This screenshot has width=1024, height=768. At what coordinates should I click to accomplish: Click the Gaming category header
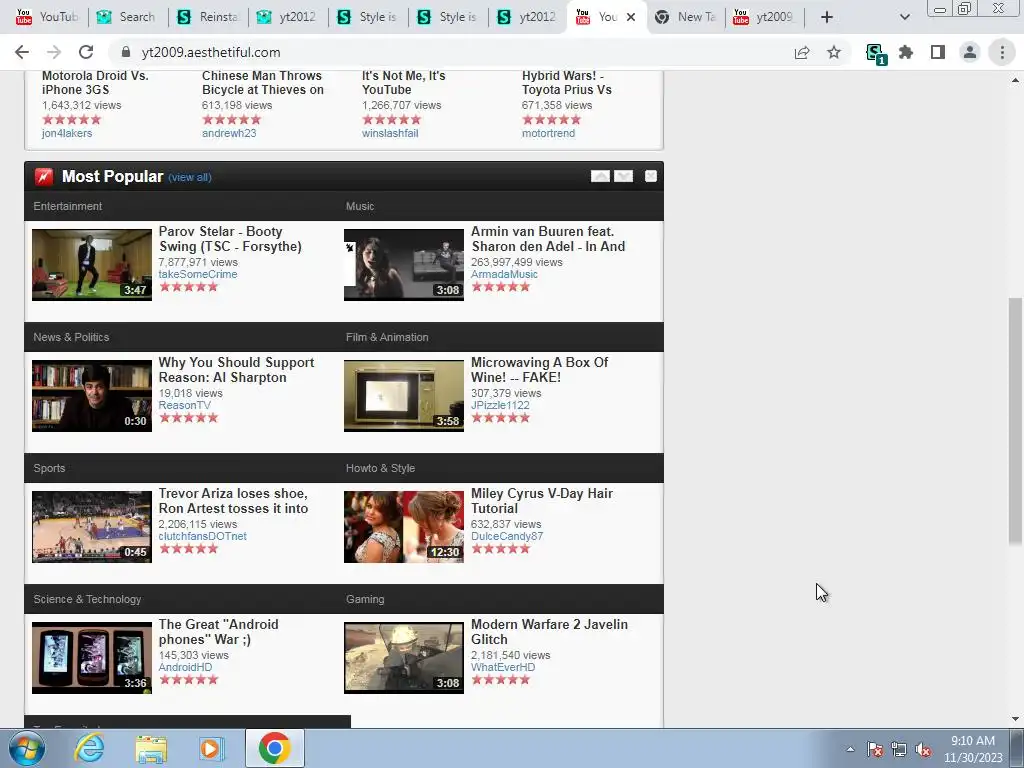[x=365, y=600]
